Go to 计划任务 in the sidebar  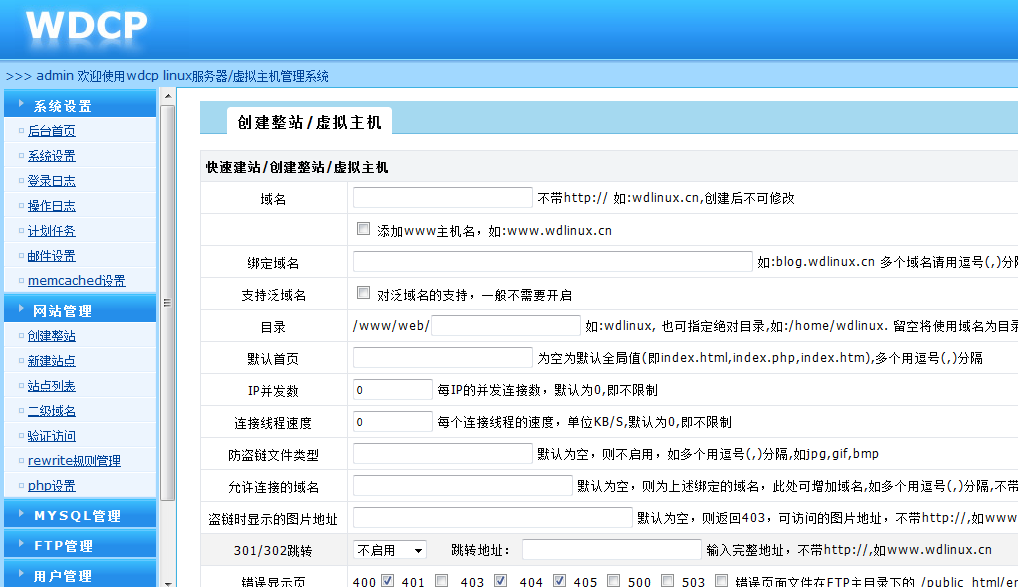(x=51, y=231)
